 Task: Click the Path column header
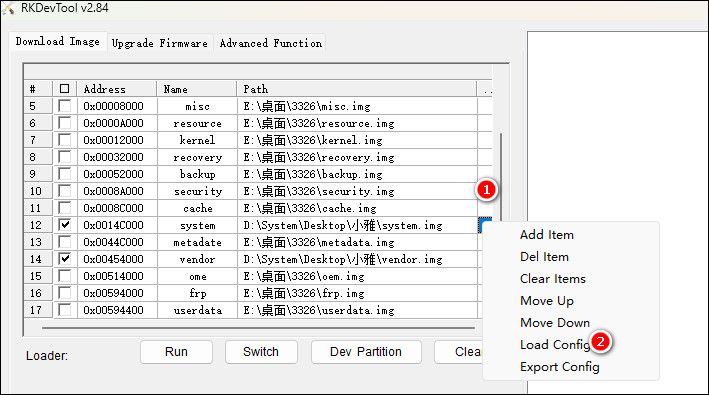click(x=357, y=89)
